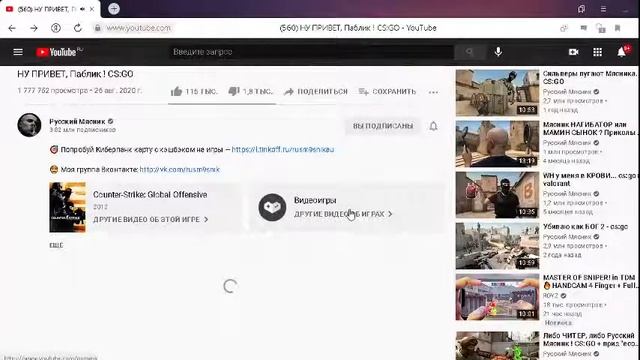Open the notifications bell in header
640x360 pixels.
pos(622,52)
